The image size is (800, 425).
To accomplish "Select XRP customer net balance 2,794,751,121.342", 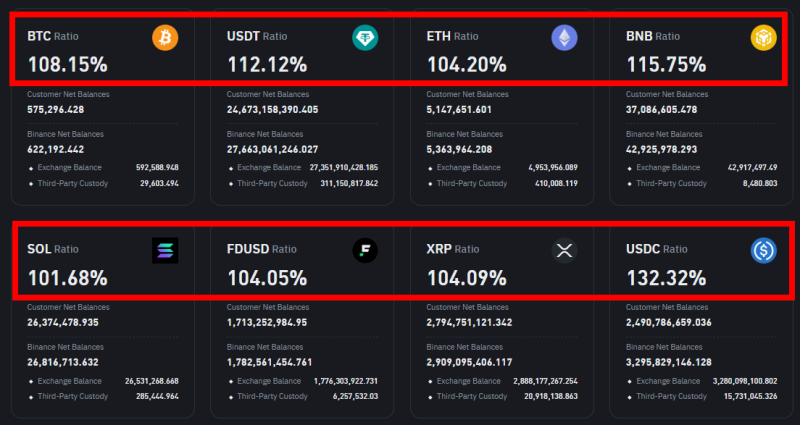I will tap(469, 322).
